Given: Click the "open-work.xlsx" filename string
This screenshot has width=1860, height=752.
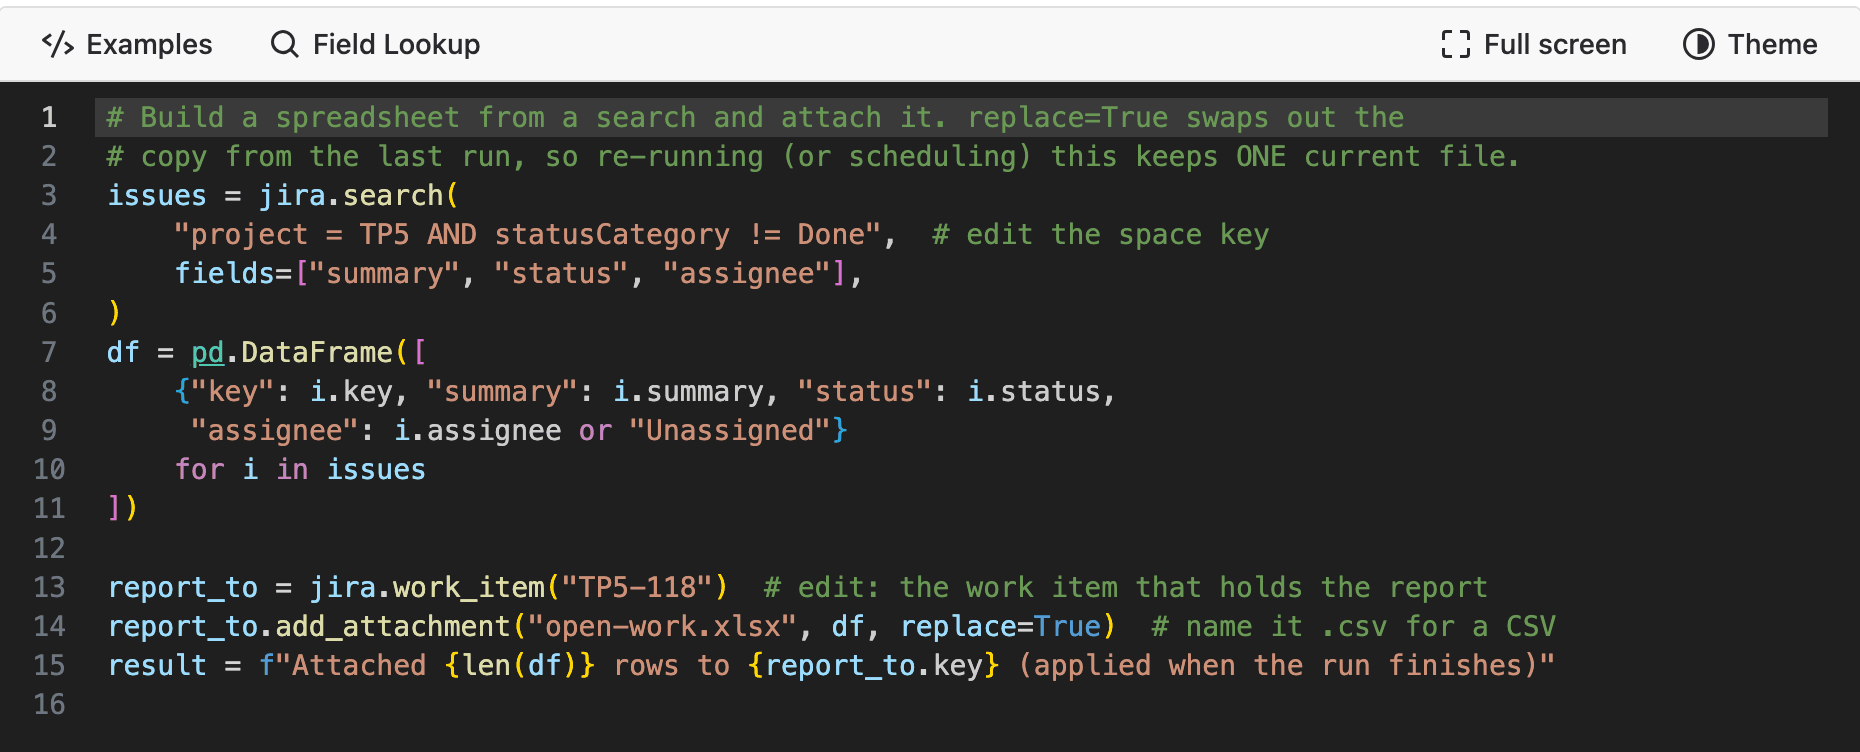Looking at the screenshot, I should point(662,626).
